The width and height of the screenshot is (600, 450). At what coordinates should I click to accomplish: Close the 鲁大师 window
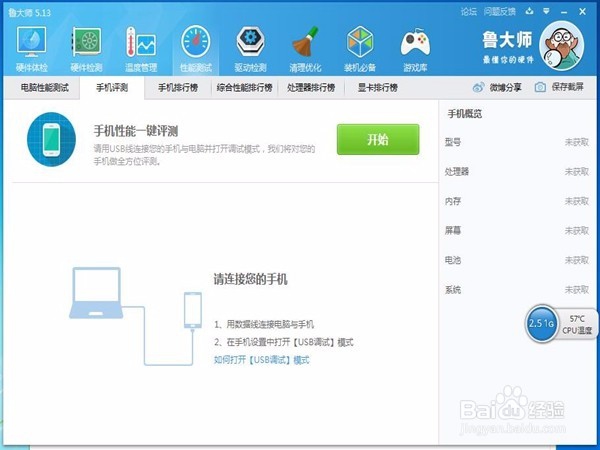tap(582, 12)
